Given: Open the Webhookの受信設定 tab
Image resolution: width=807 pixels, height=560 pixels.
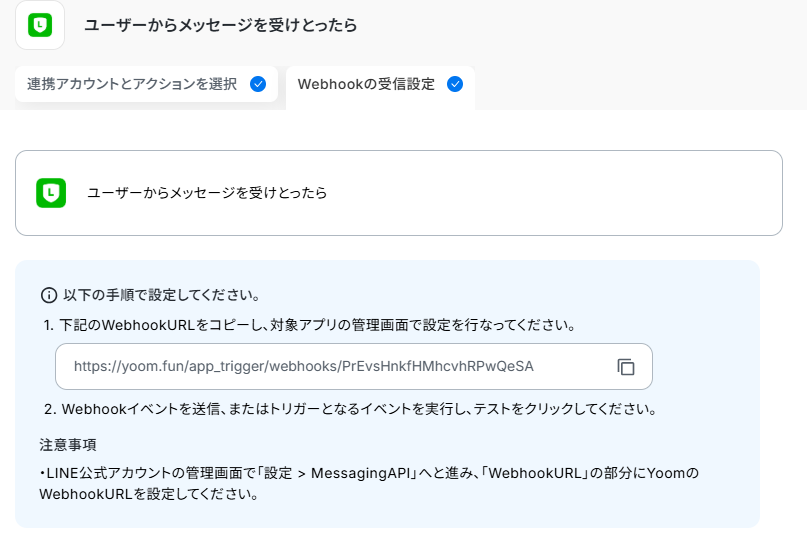Looking at the screenshot, I should click(380, 86).
